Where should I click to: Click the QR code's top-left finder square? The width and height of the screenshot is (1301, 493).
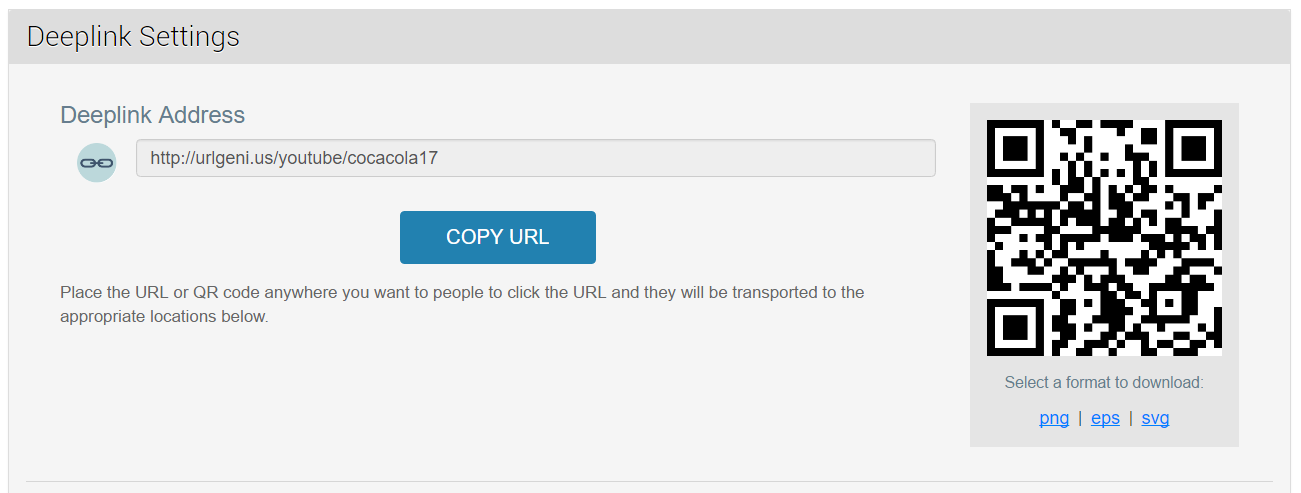click(1015, 148)
